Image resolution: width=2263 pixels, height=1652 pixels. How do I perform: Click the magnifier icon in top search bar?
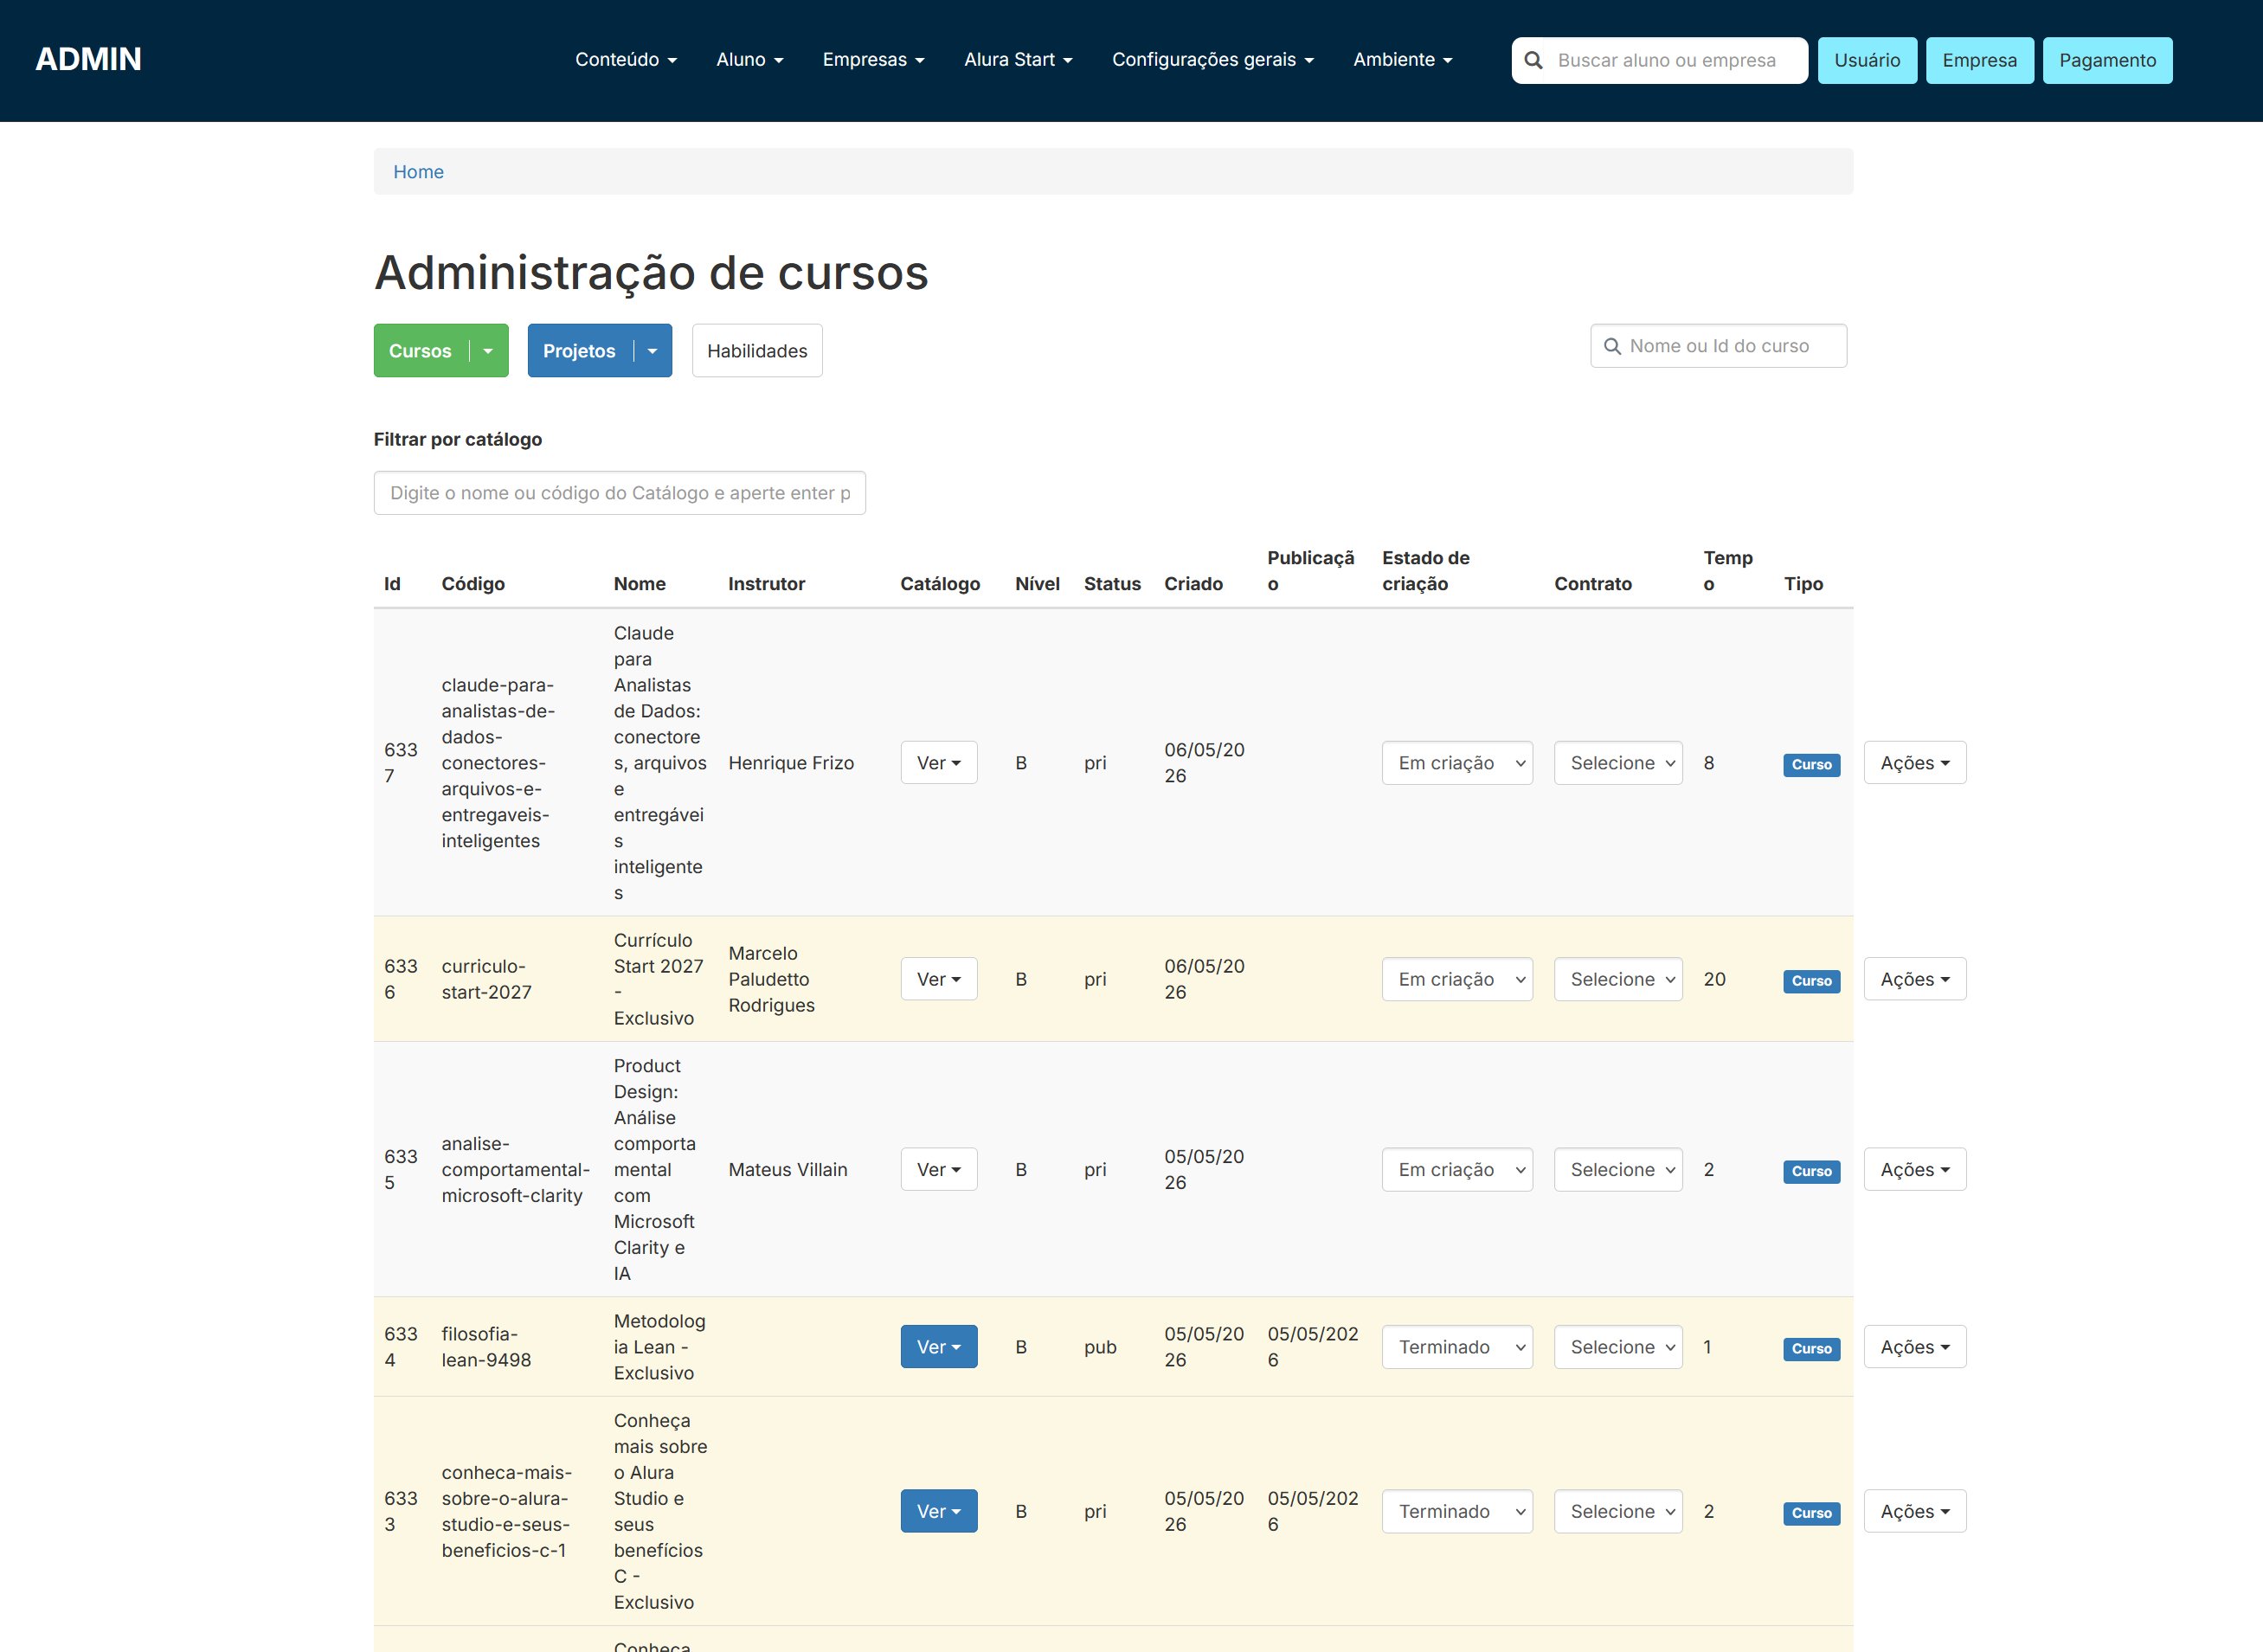1533,60
